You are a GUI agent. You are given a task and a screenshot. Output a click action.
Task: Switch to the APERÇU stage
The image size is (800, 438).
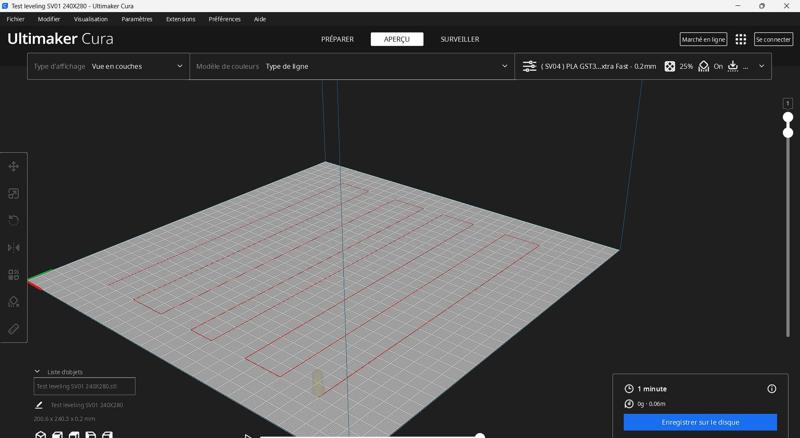point(397,39)
